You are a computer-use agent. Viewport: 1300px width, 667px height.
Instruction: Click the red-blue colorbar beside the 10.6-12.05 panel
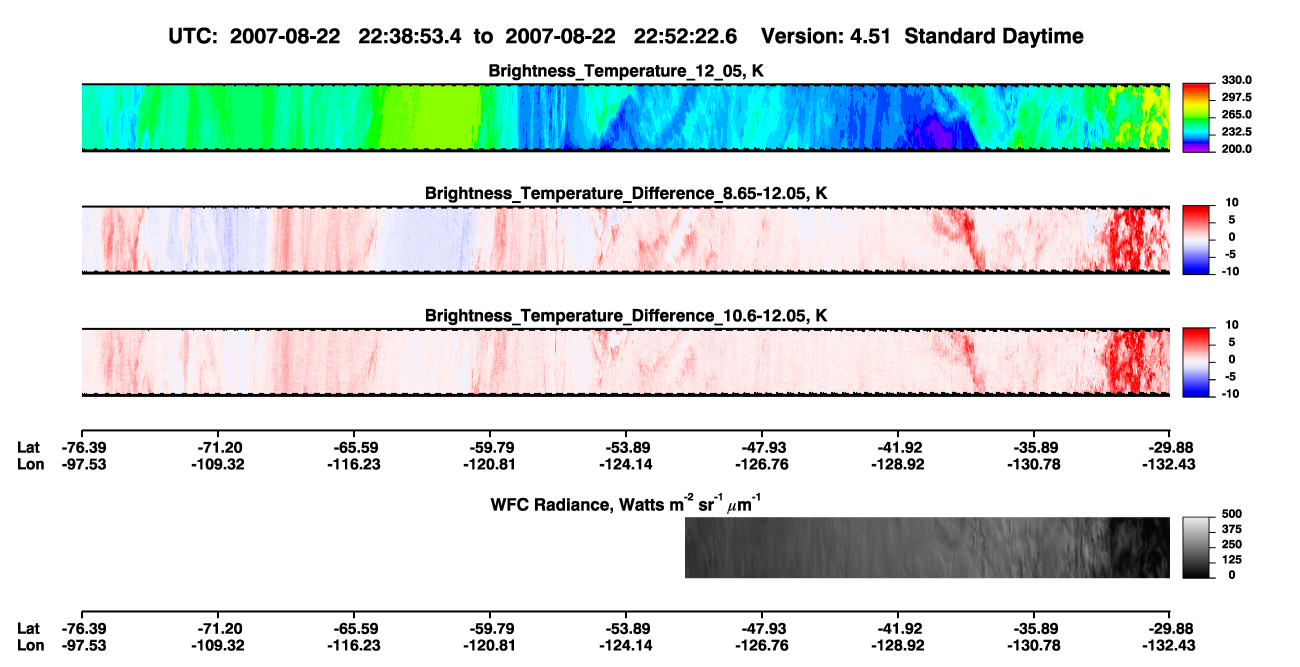pos(1196,362)
